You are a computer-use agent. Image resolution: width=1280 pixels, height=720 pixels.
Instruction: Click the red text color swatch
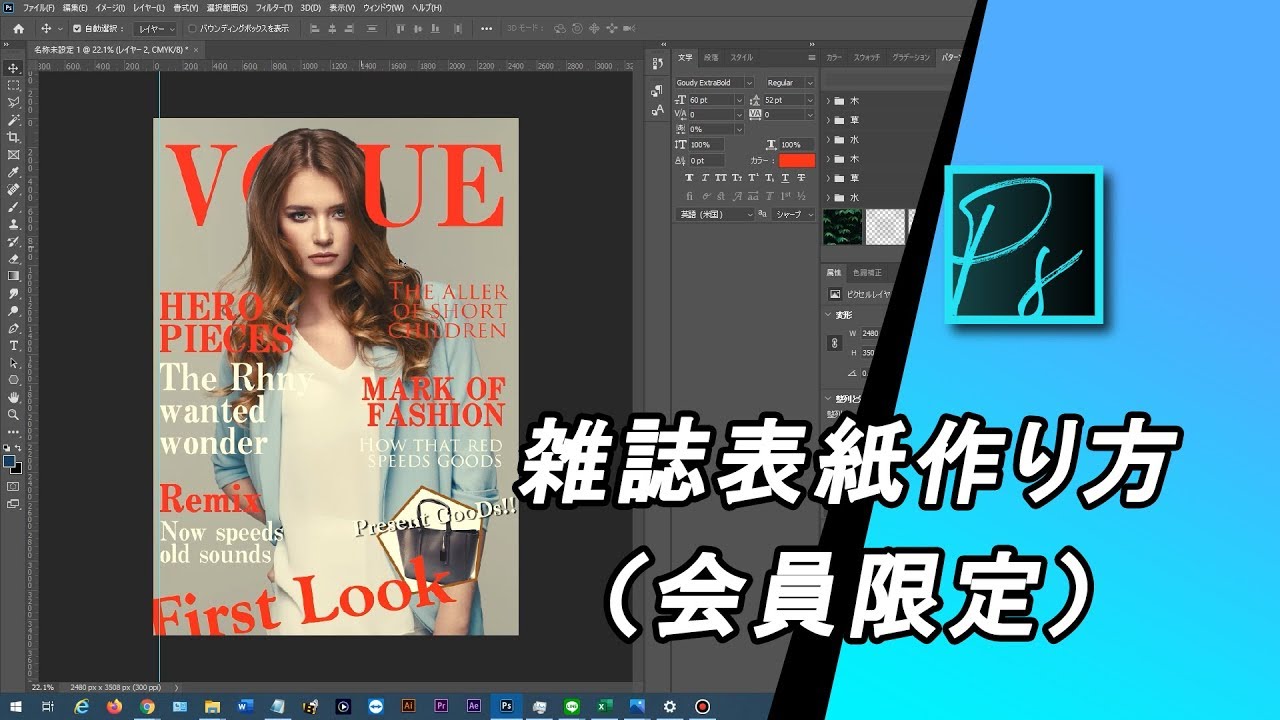click(798, 160)
